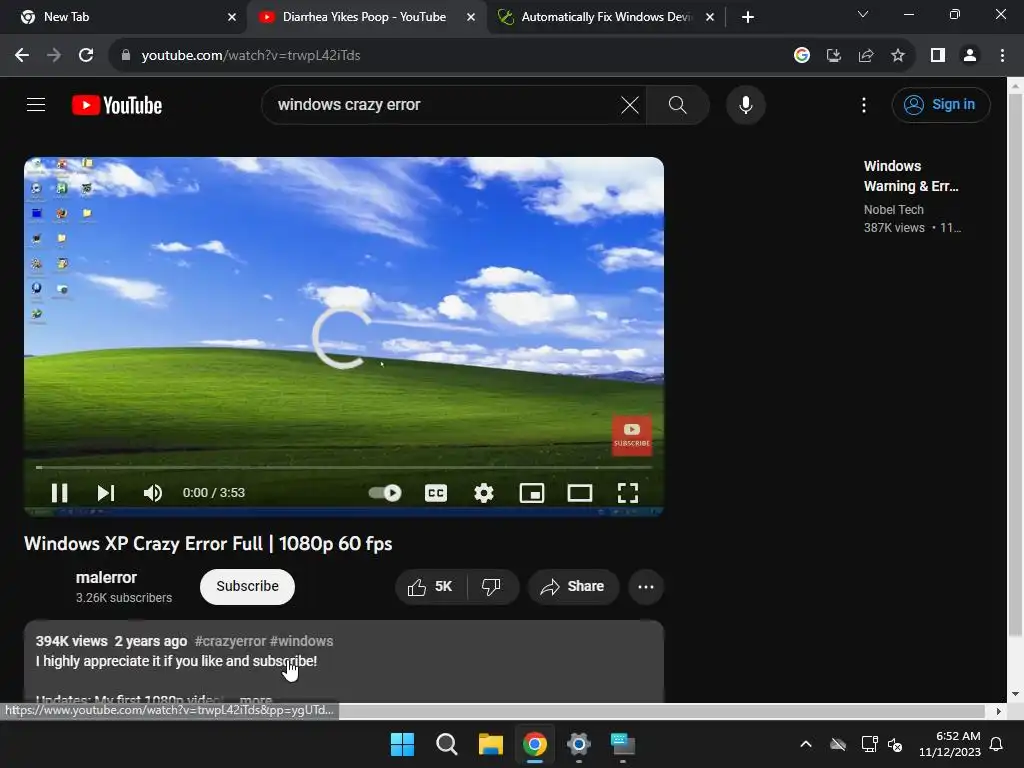
Task: Go back to the previous page
Action: pyautogui.click(x=22, y=56)
